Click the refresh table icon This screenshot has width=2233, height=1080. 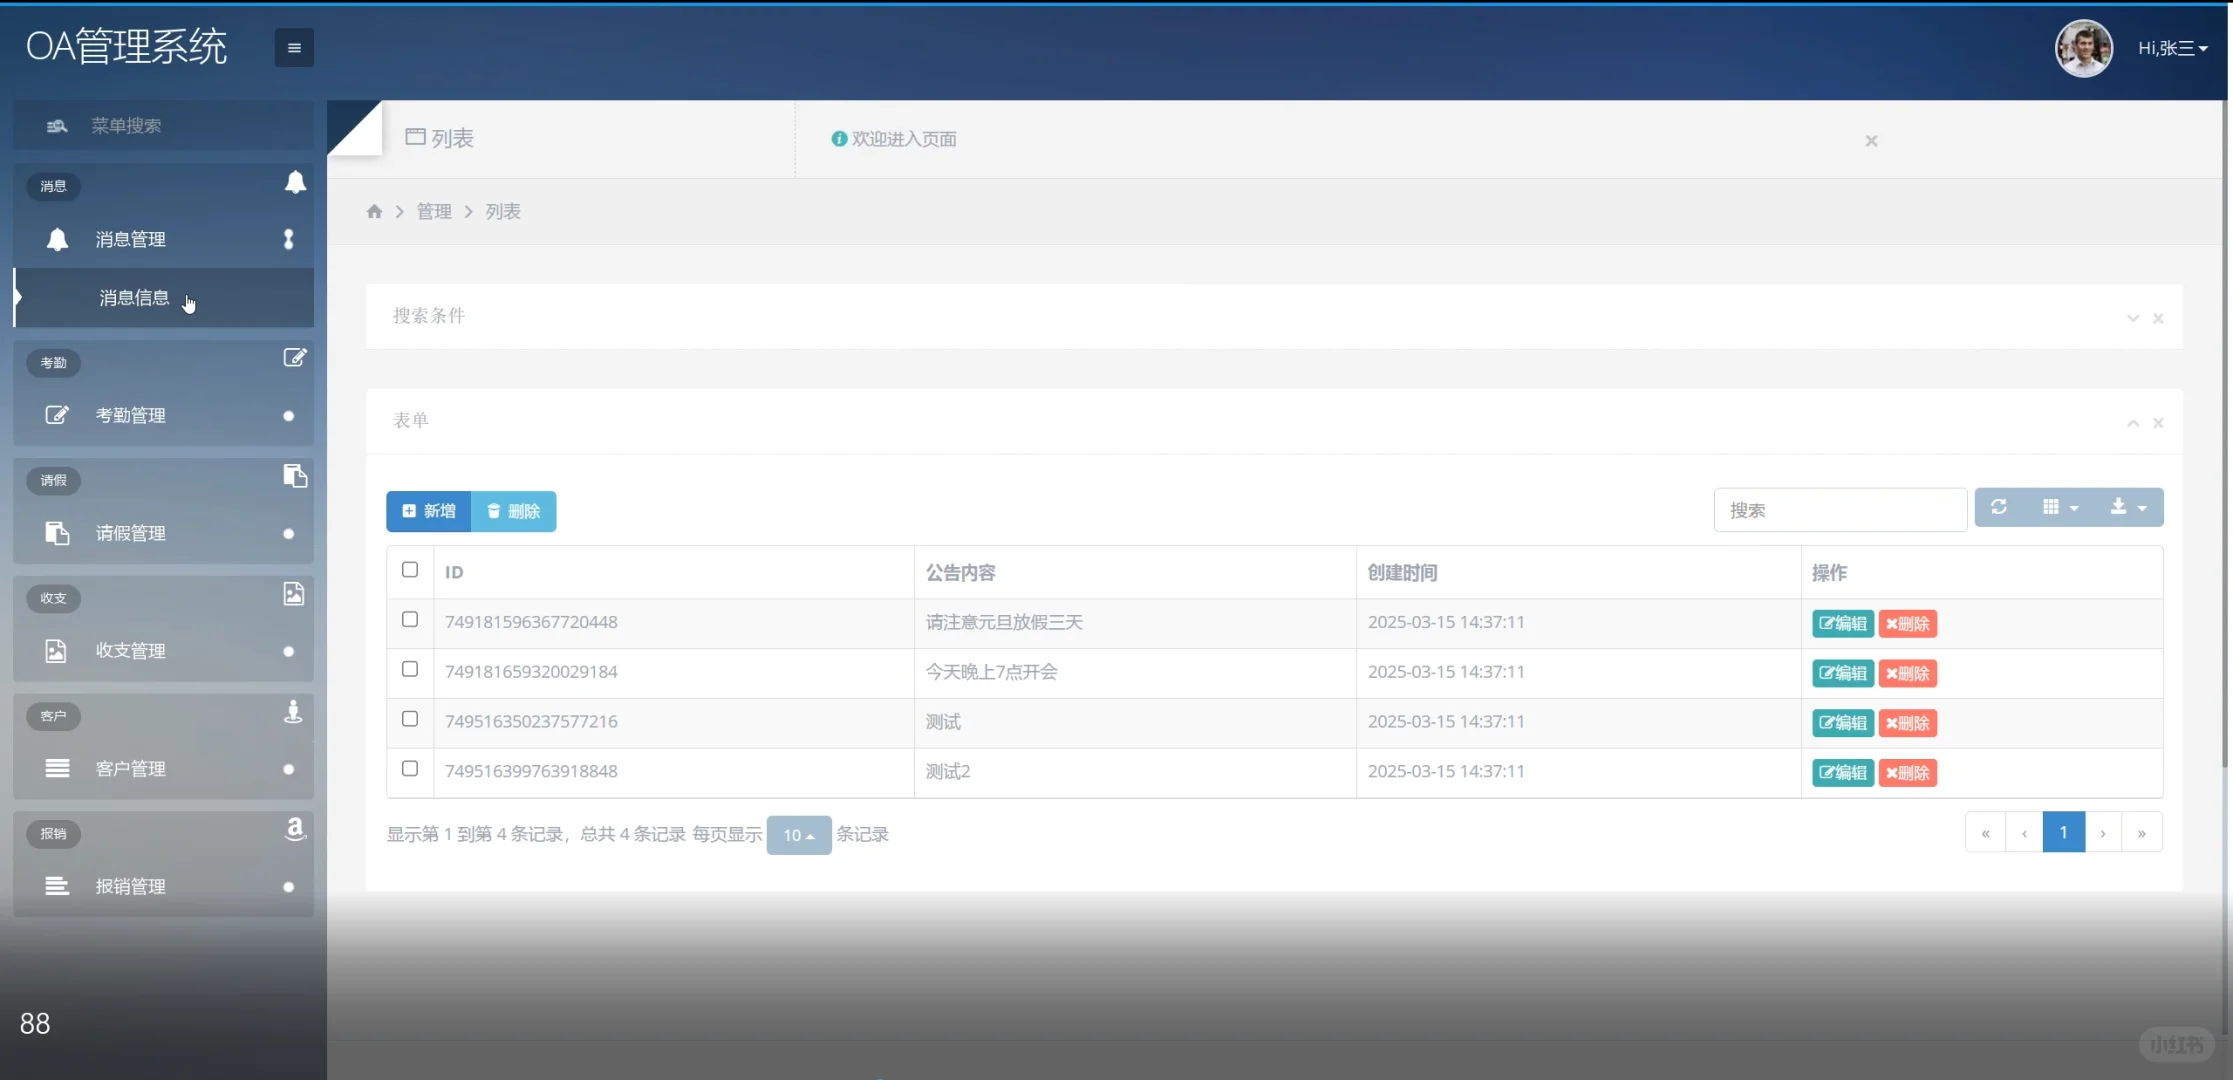click(x=1998, y=507)
